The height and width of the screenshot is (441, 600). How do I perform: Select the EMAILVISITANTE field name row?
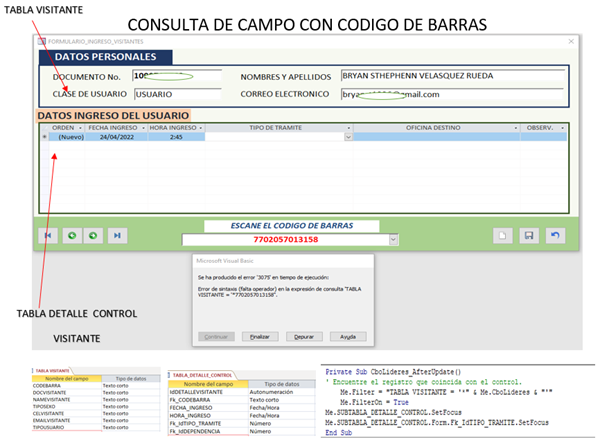tap(67, 420)
